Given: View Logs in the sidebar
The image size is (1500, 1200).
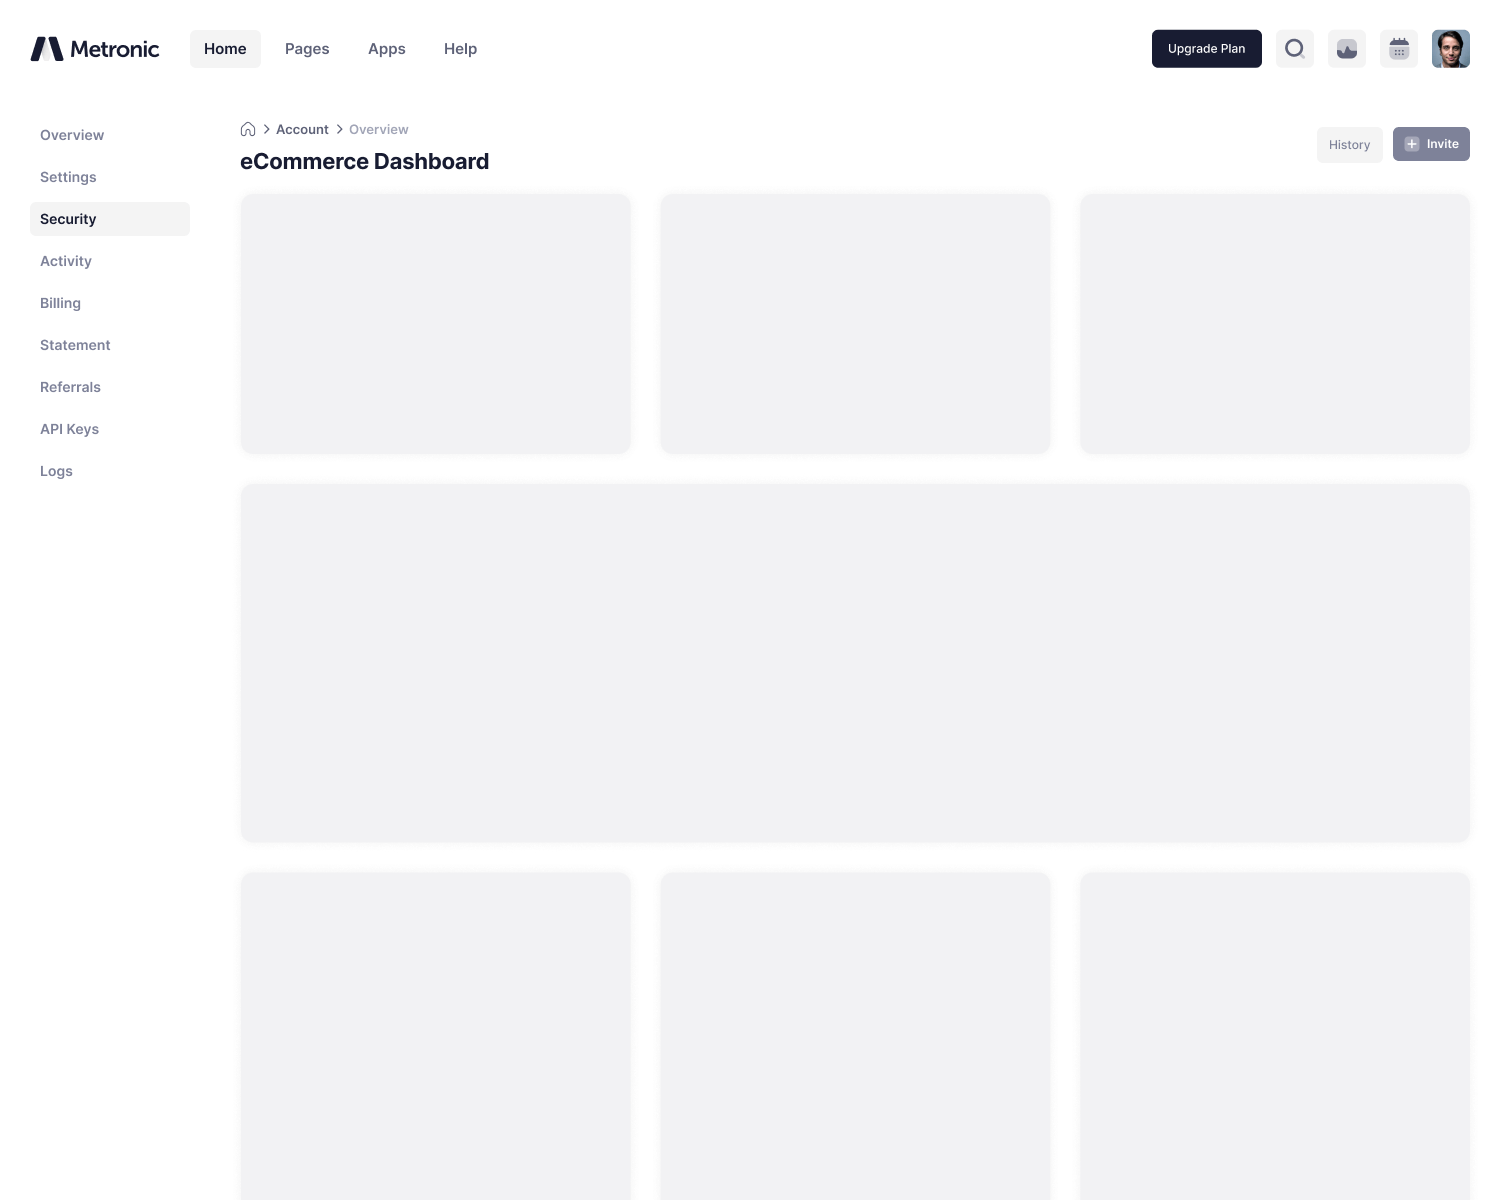Looking at the screenshot, I should (x=56, y=471).
